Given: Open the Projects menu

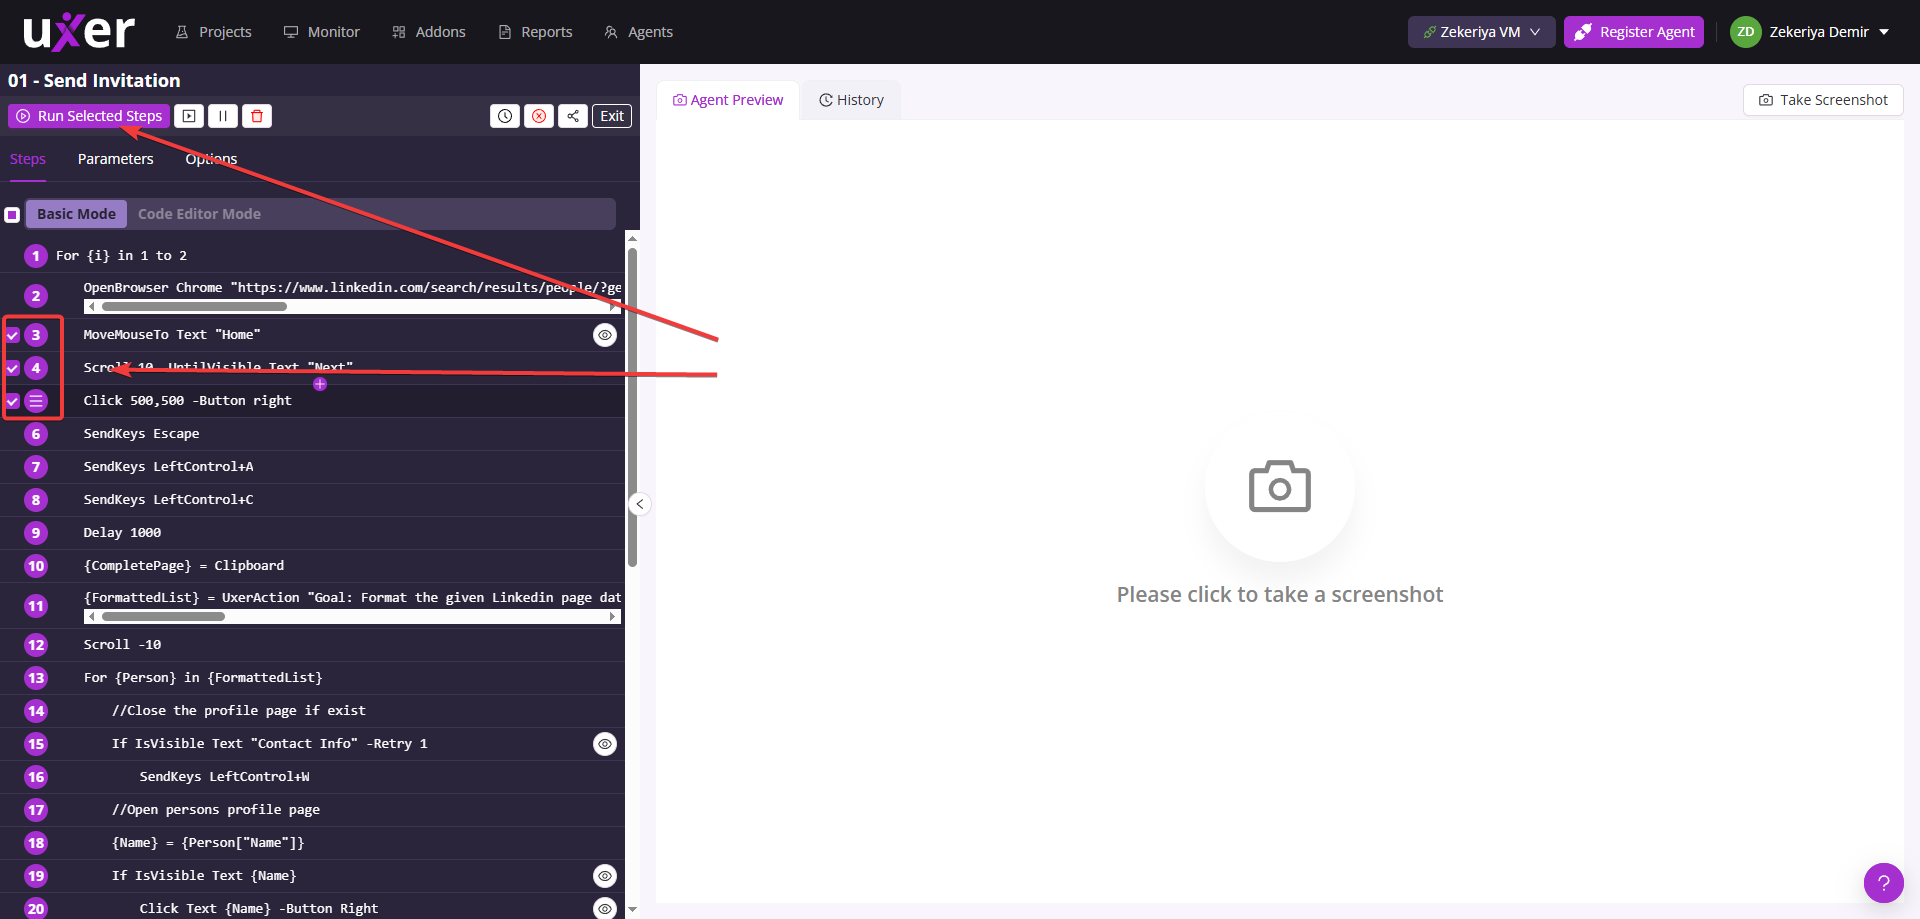Looking at the screenshot, I should point(214,32).
